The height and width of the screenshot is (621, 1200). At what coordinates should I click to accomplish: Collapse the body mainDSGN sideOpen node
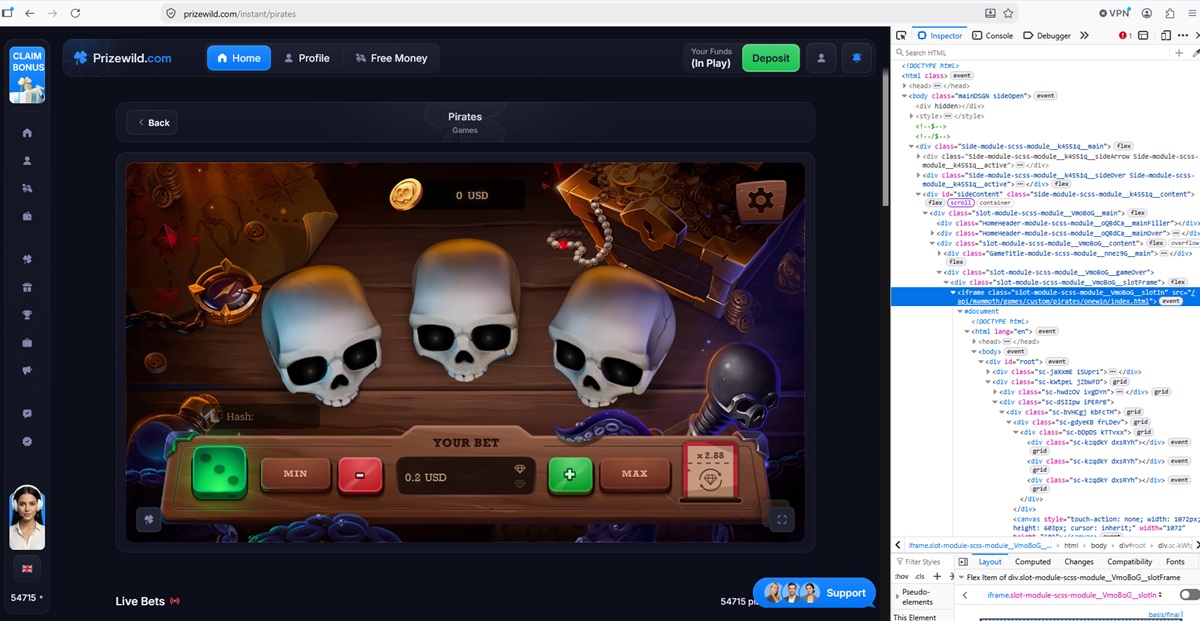point(905,96)
